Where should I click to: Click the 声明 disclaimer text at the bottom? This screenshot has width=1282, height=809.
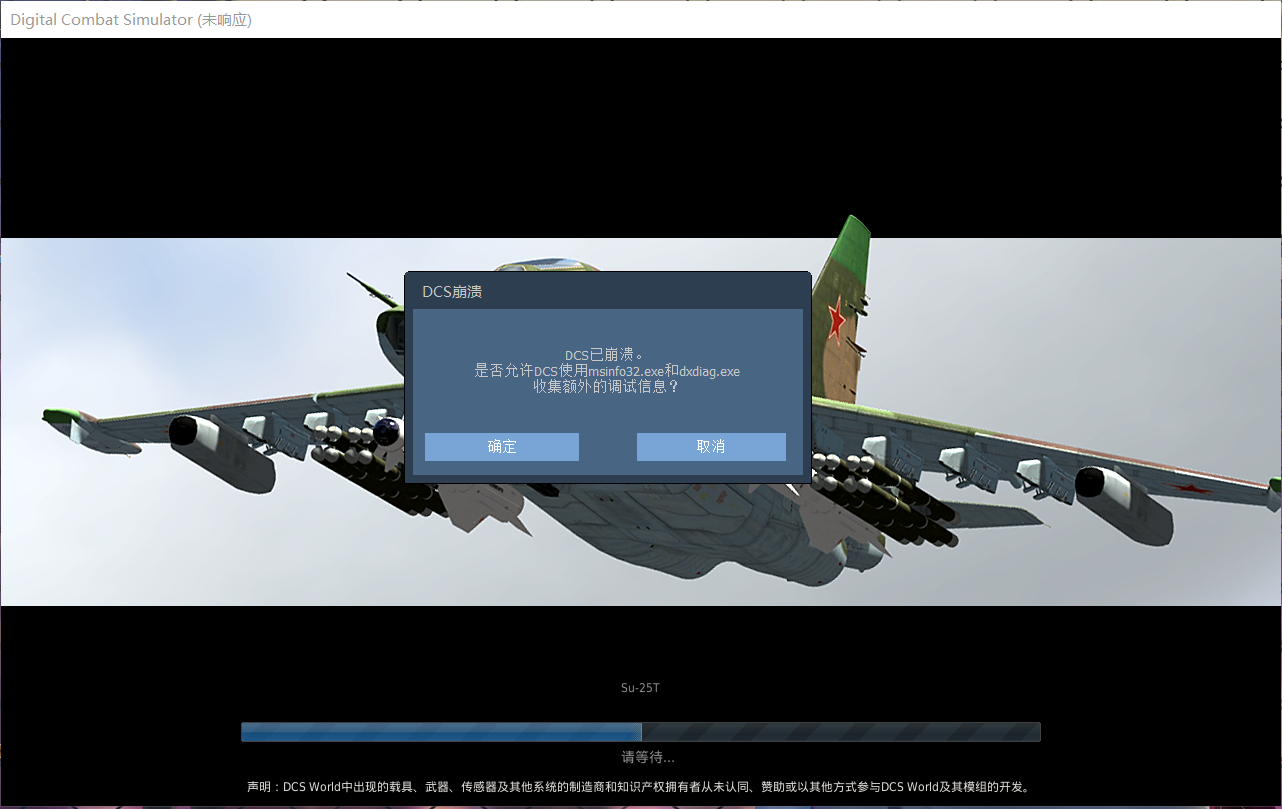(640, 787)
